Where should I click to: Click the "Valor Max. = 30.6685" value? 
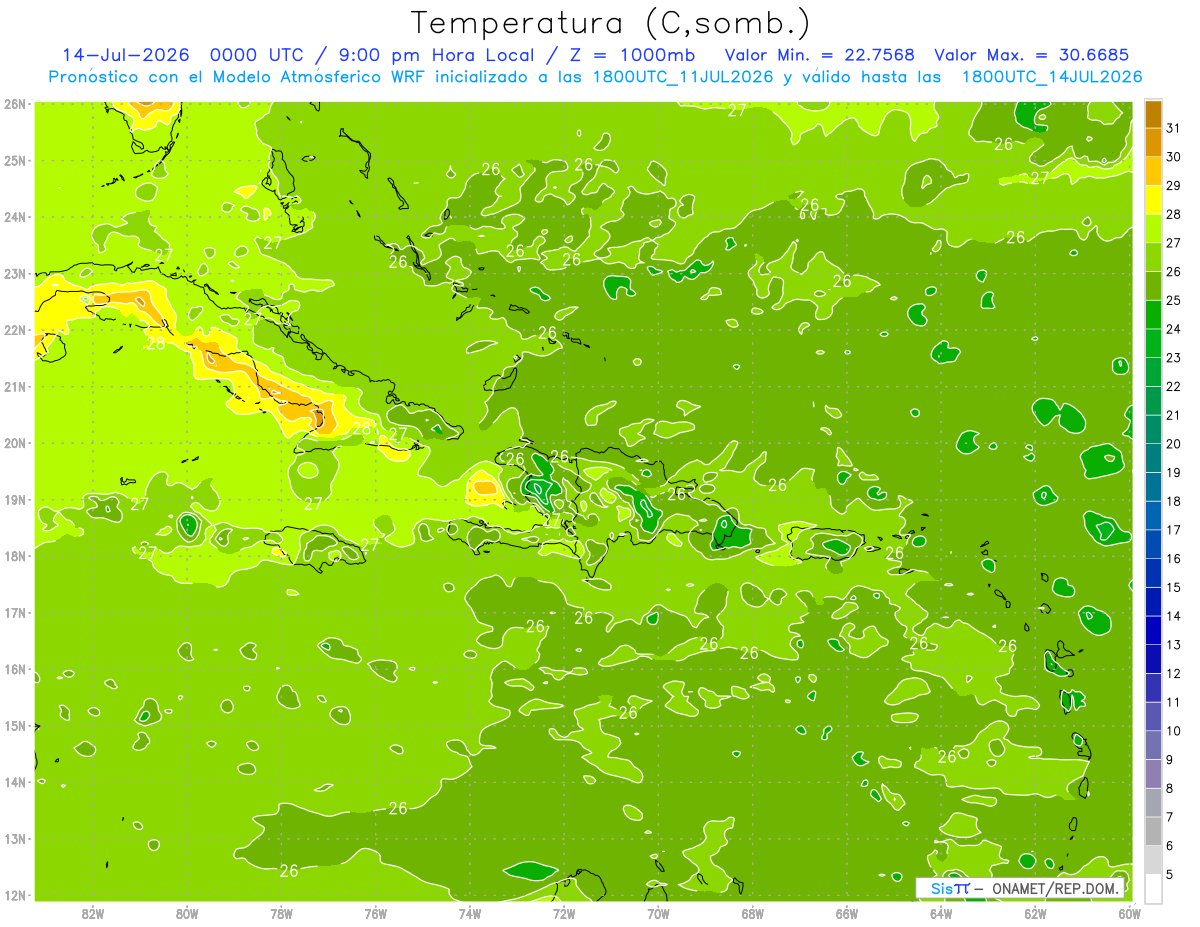pyautogui.click(x=1033, y=55)
